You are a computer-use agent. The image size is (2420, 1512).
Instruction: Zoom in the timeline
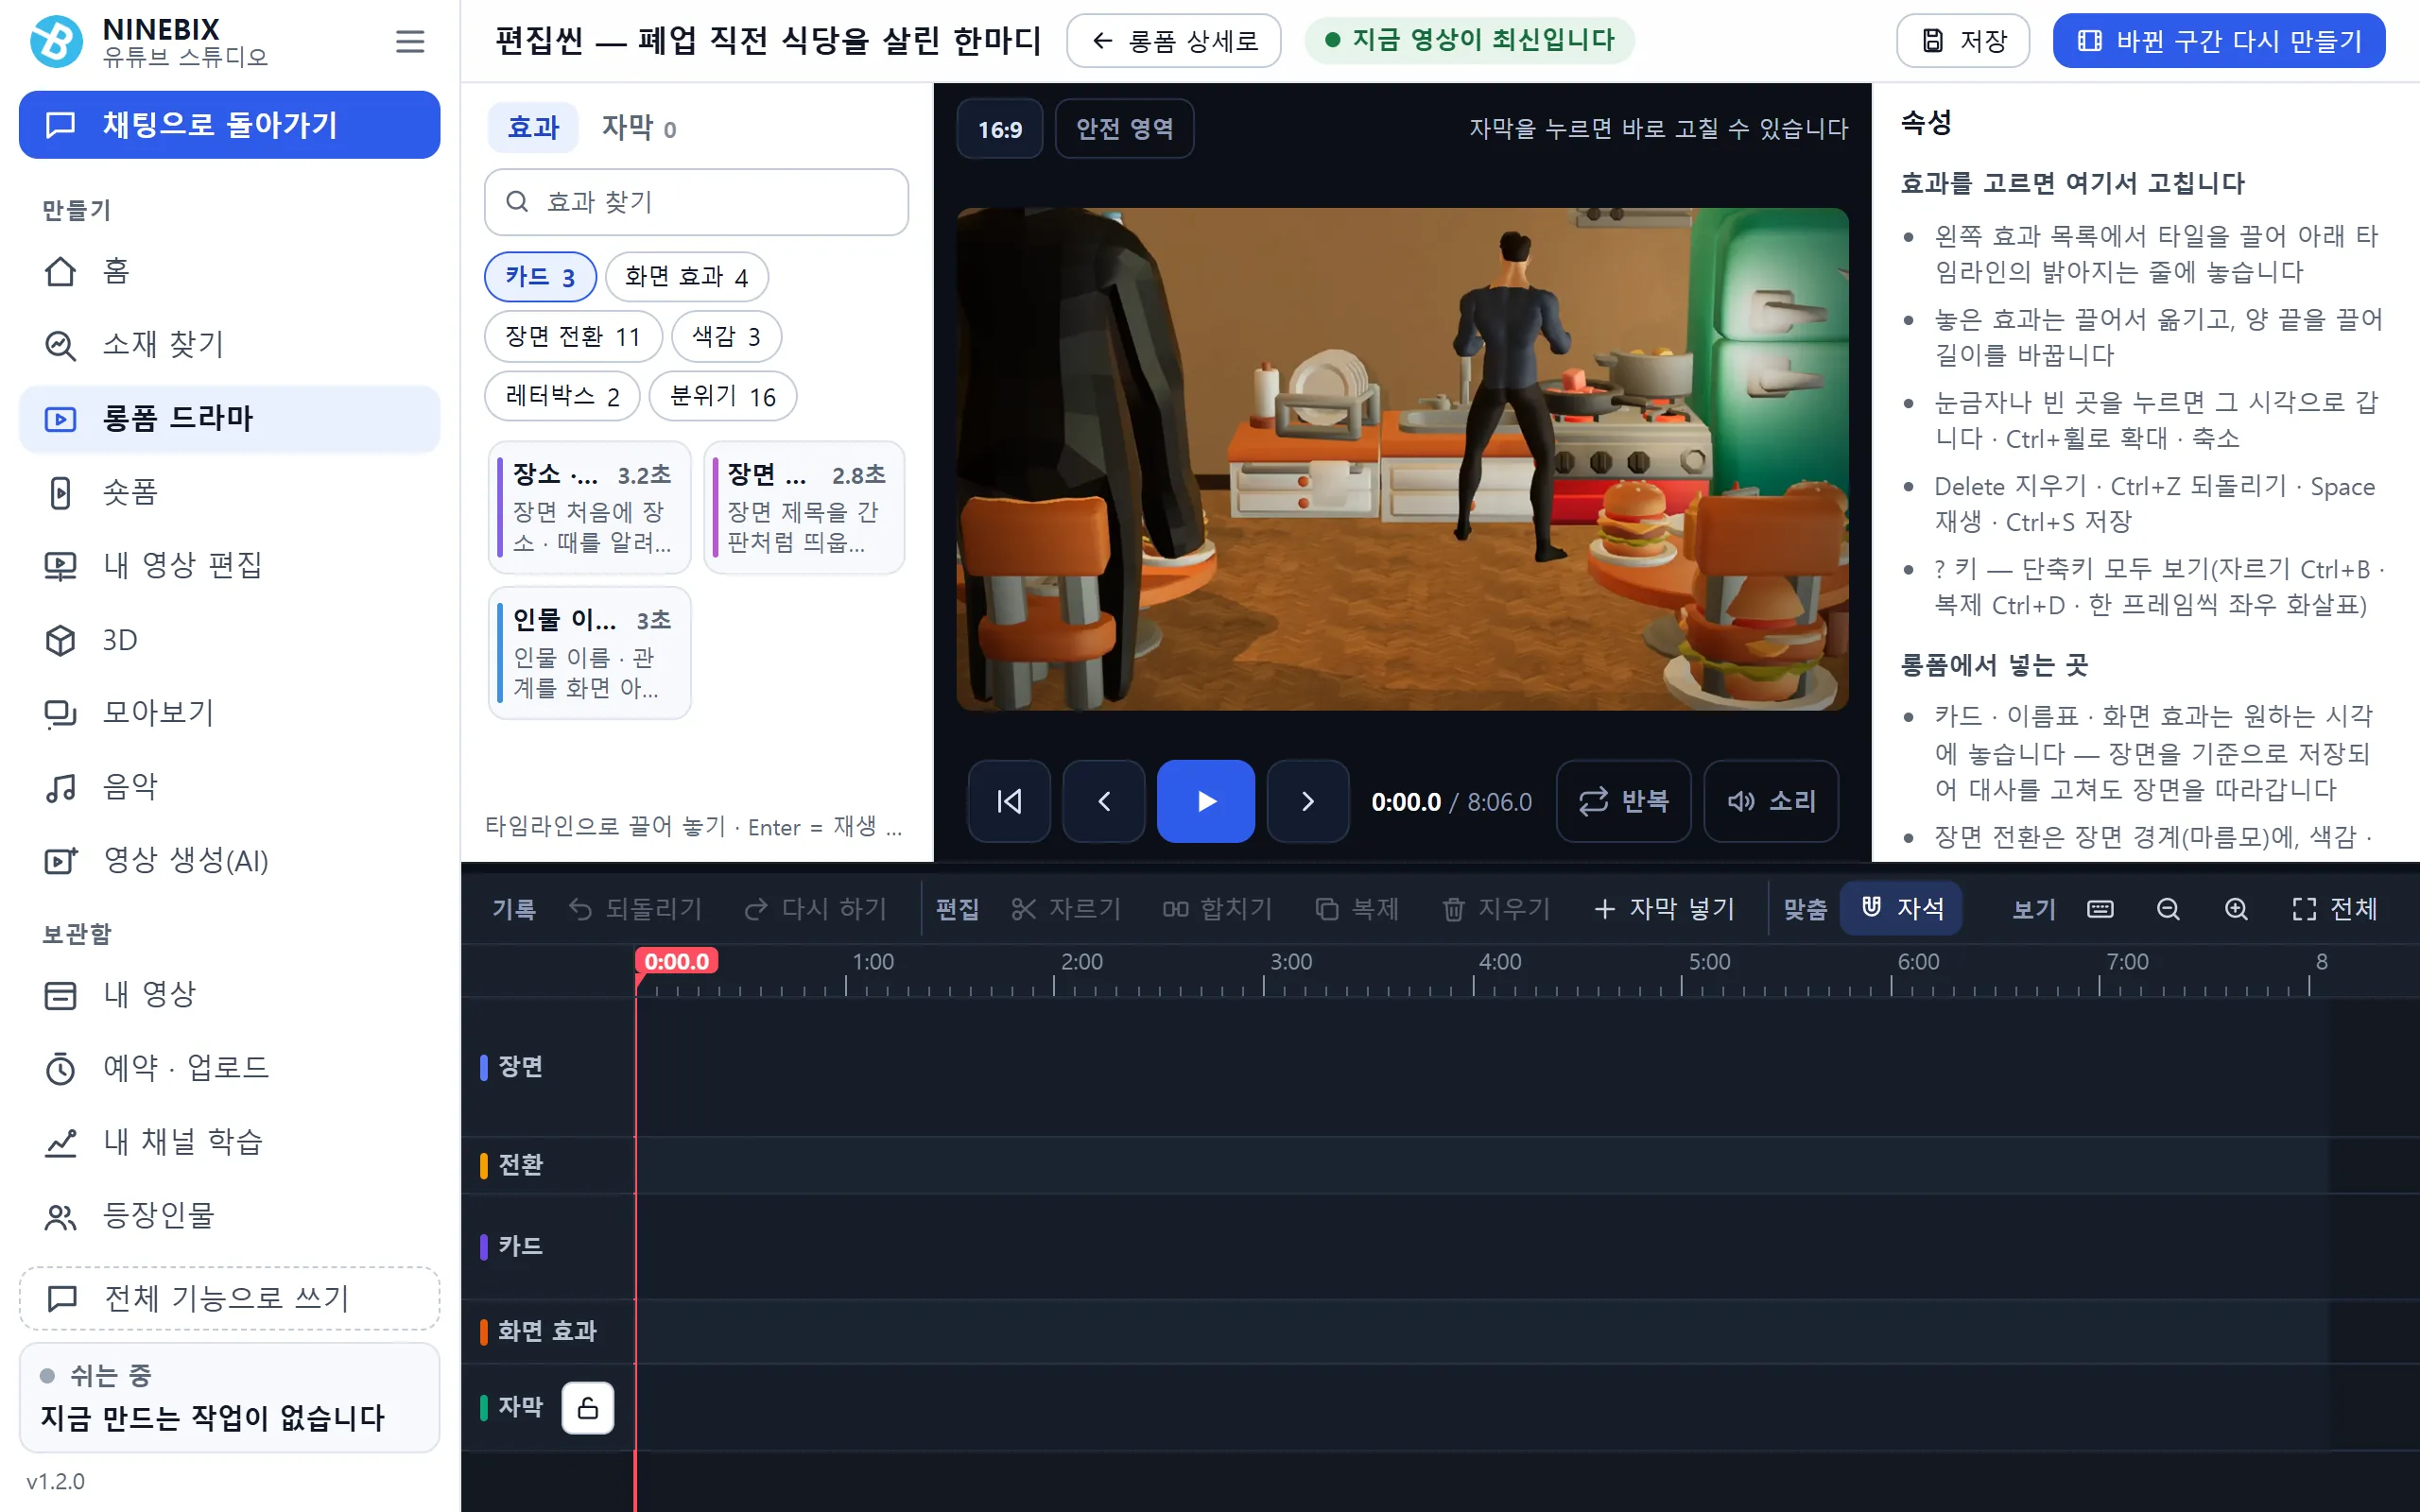(2236, 908)
